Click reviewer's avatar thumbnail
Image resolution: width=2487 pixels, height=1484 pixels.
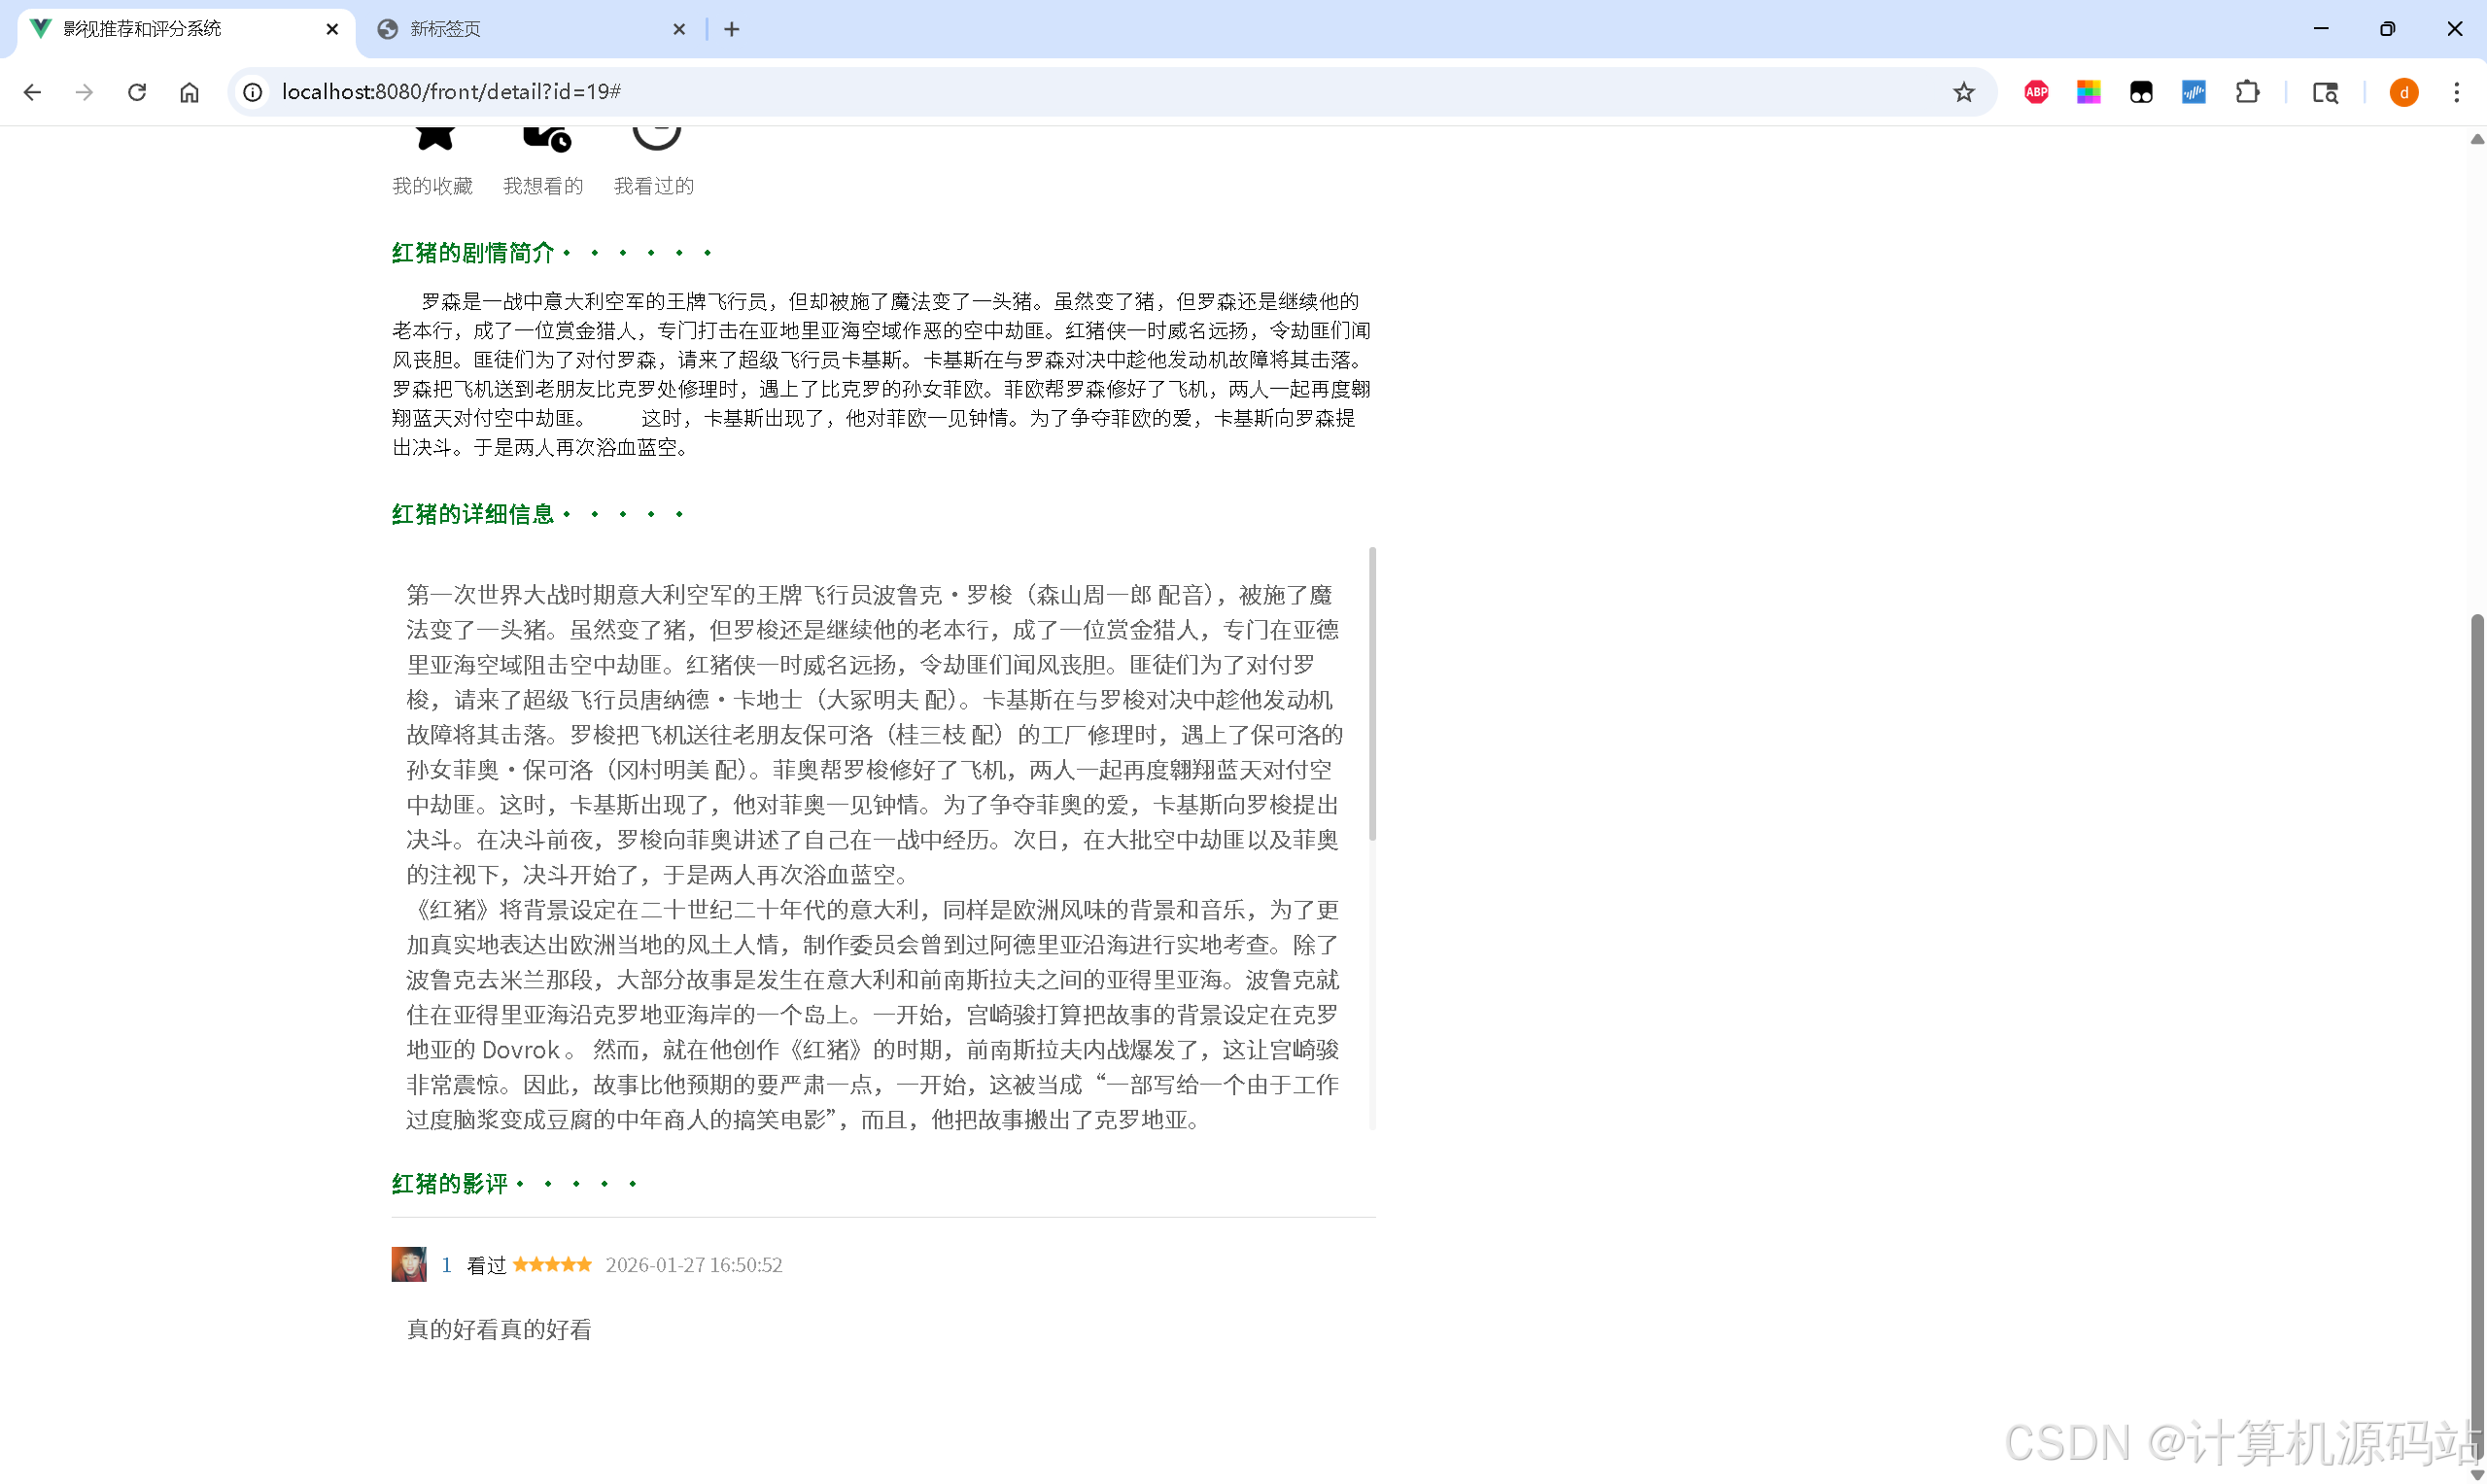coord(408,1264)
